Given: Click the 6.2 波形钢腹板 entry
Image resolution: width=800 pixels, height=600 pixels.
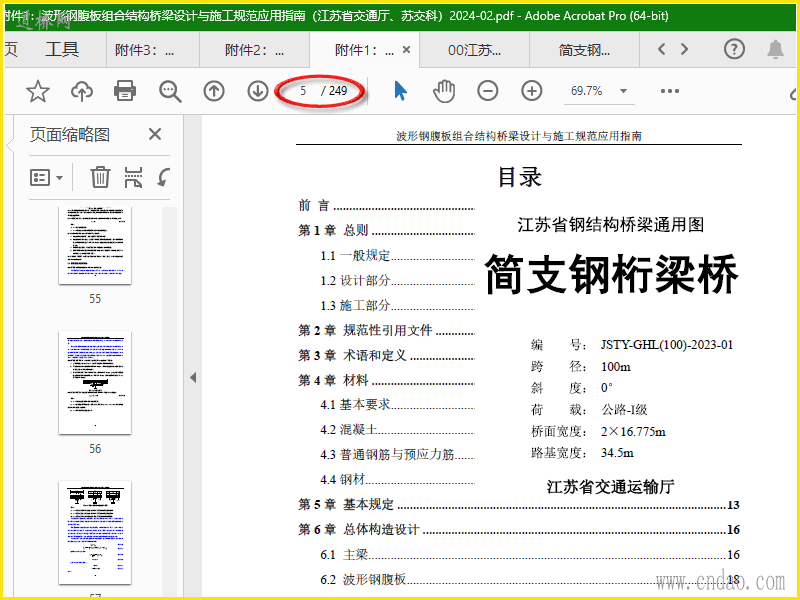Looking at the screenshot, I should click(530, 580).
